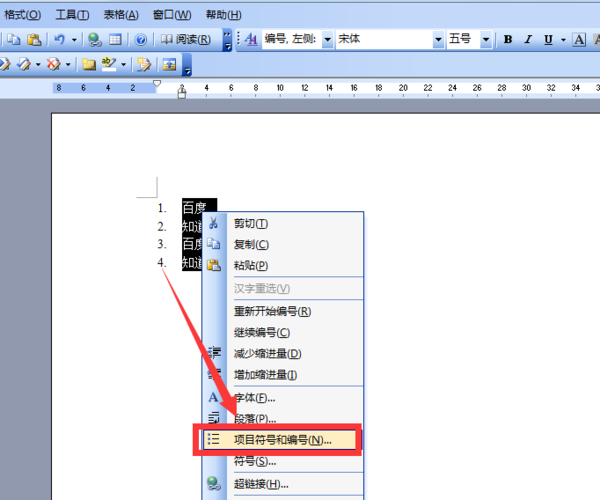
Task: Click the Copy icon in the toolbar
Action: pyautogui.click(x=14, y=39)
